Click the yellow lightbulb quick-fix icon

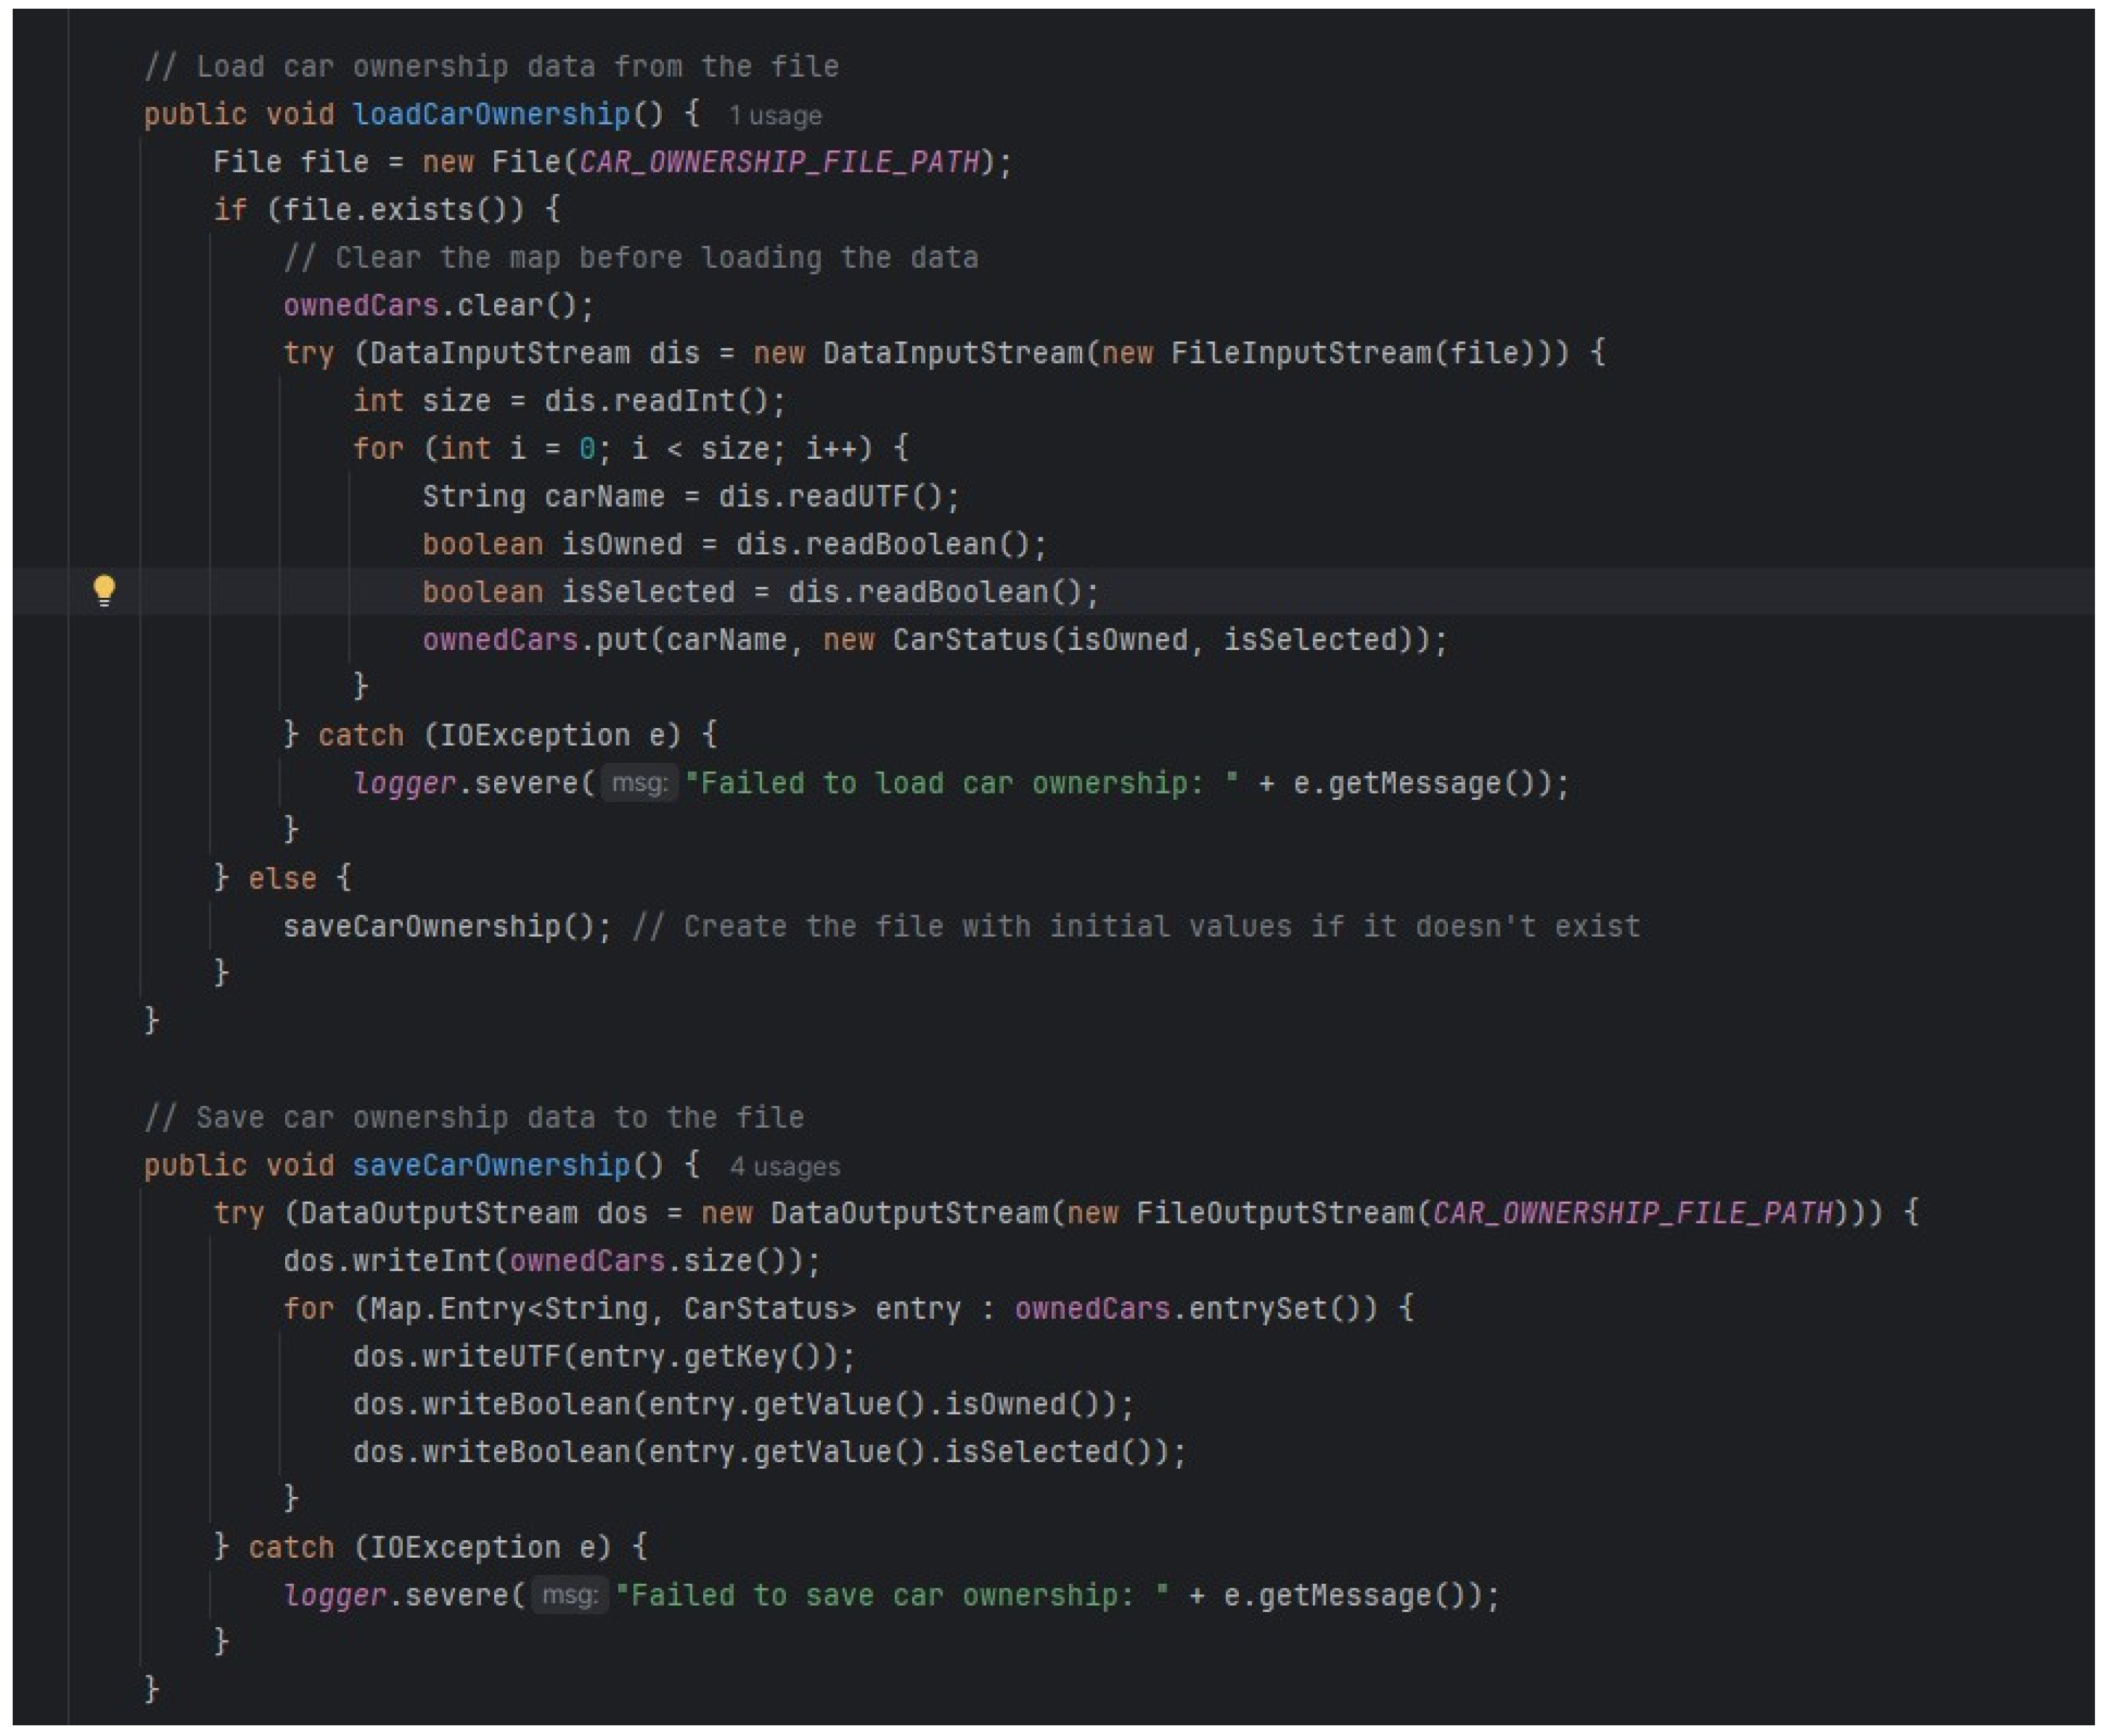tap(104, 590)
